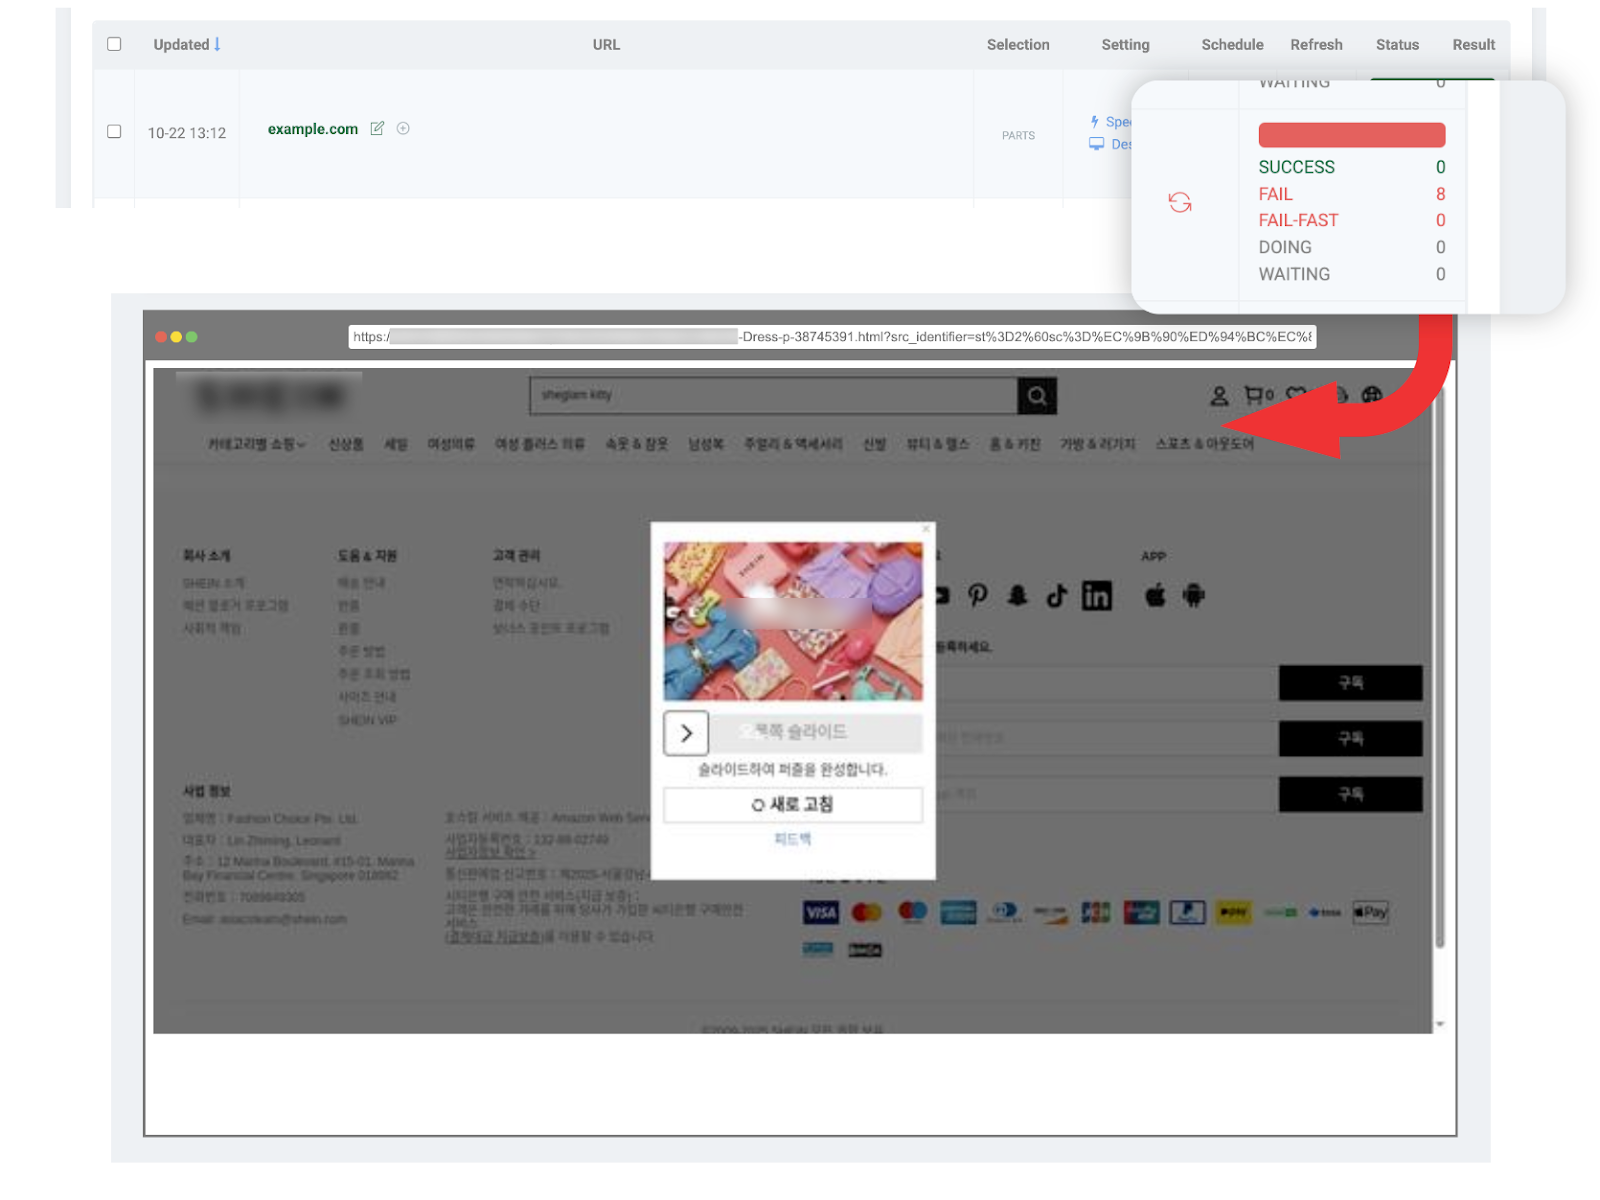Image resolution: width=1600 pixels, height=1200 pixels.
Task: Click the LinkedIn social icon
Action: pos(1096,596)
